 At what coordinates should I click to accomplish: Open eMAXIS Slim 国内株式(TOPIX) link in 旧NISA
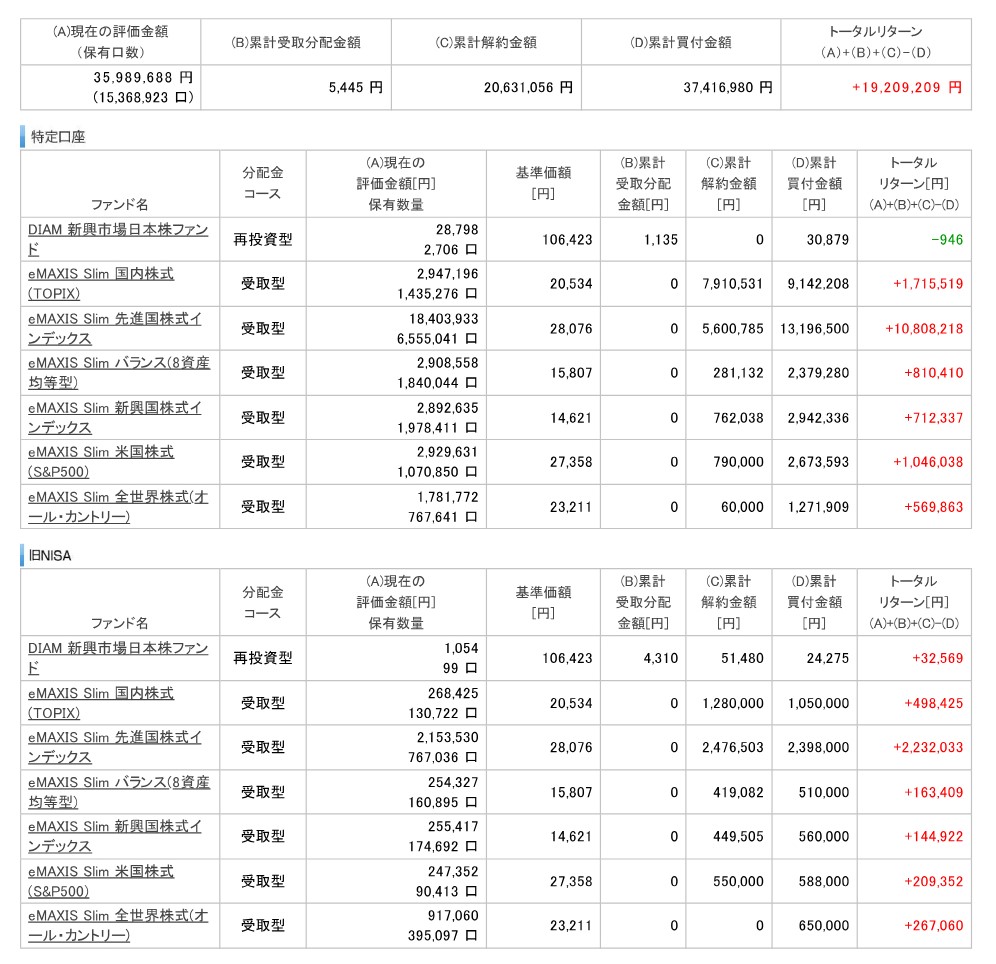[101, 702]
